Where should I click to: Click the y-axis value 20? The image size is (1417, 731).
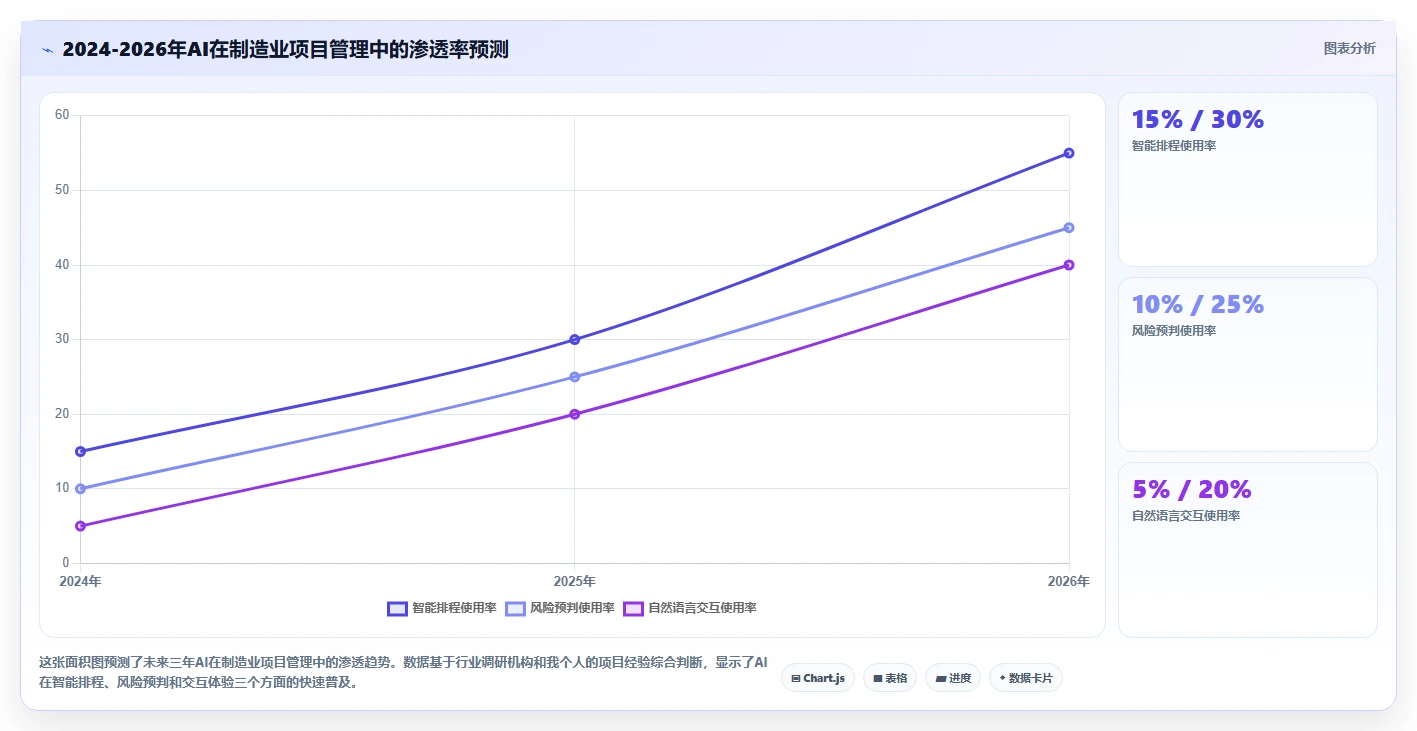[62, 414]
